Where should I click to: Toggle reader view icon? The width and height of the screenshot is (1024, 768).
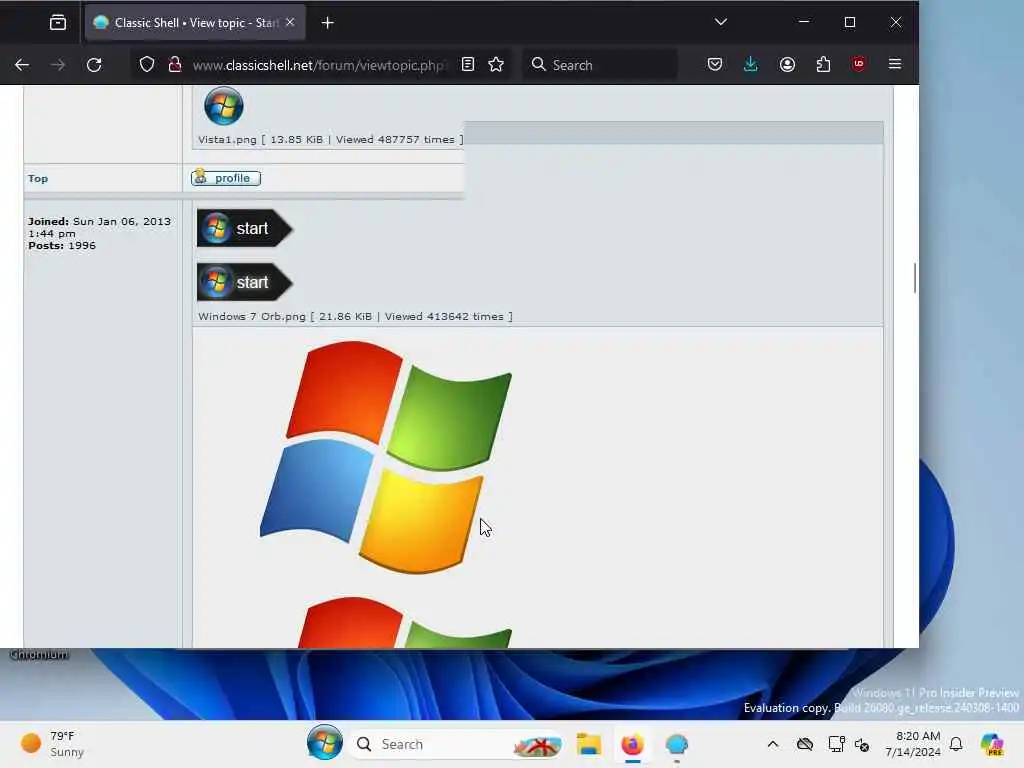(468, 64)
